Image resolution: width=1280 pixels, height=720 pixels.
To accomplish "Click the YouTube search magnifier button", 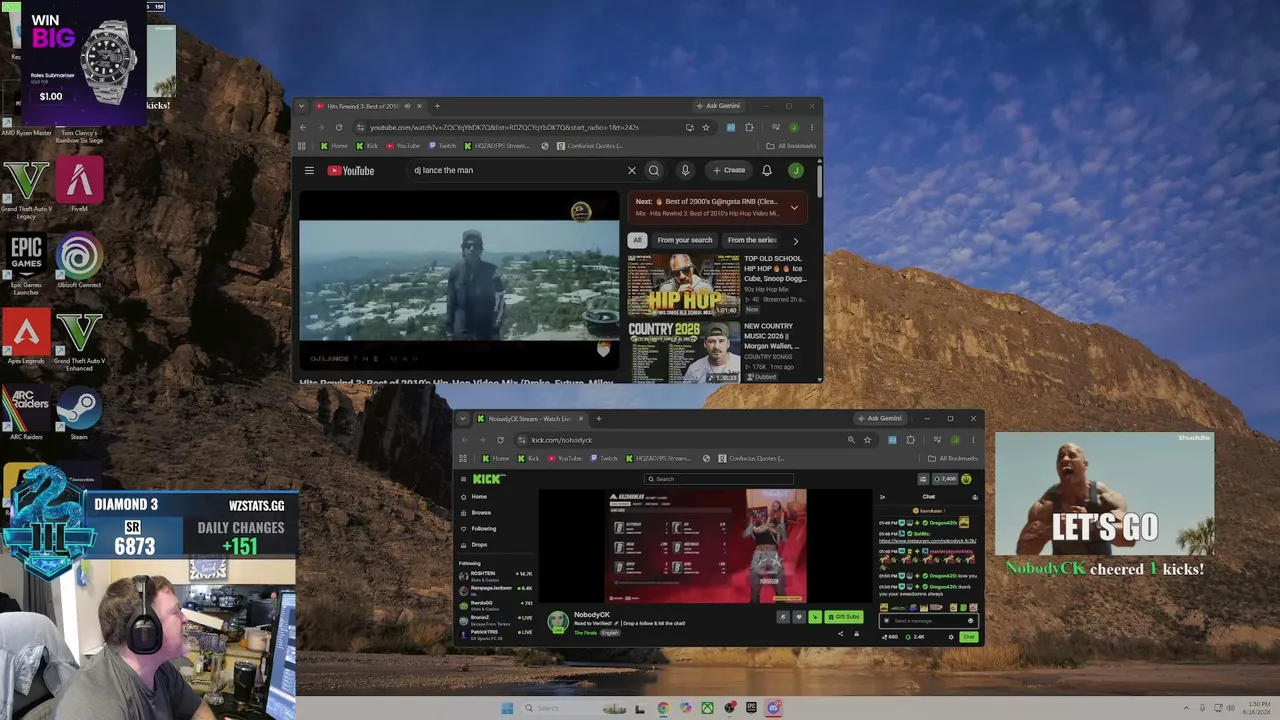I will (x=654, y=170).
